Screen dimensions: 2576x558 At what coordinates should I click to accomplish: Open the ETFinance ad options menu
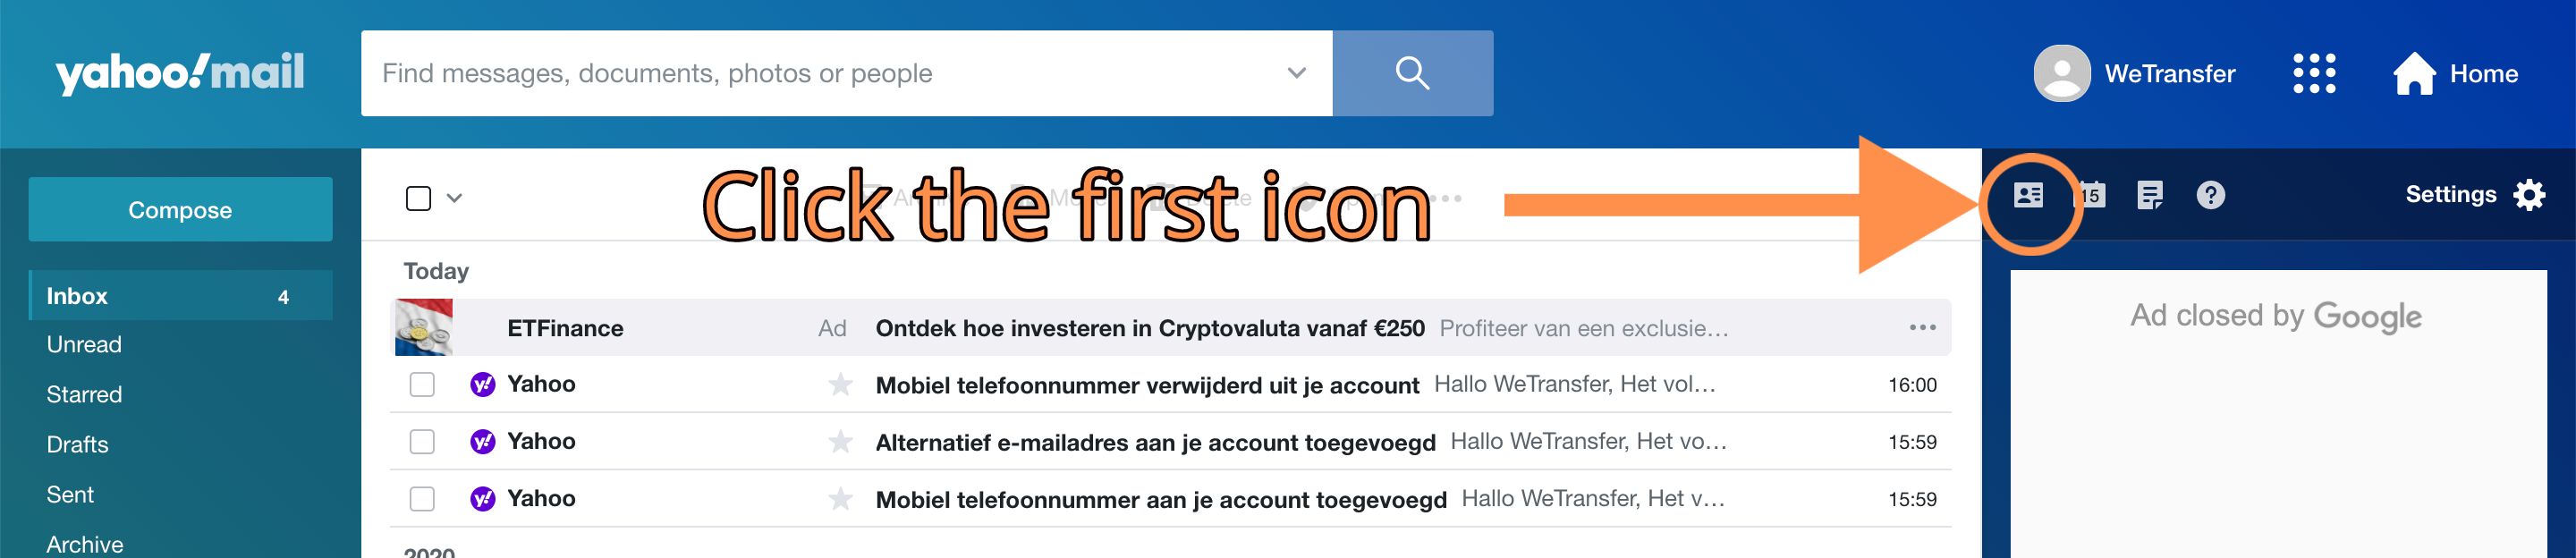1921,328
